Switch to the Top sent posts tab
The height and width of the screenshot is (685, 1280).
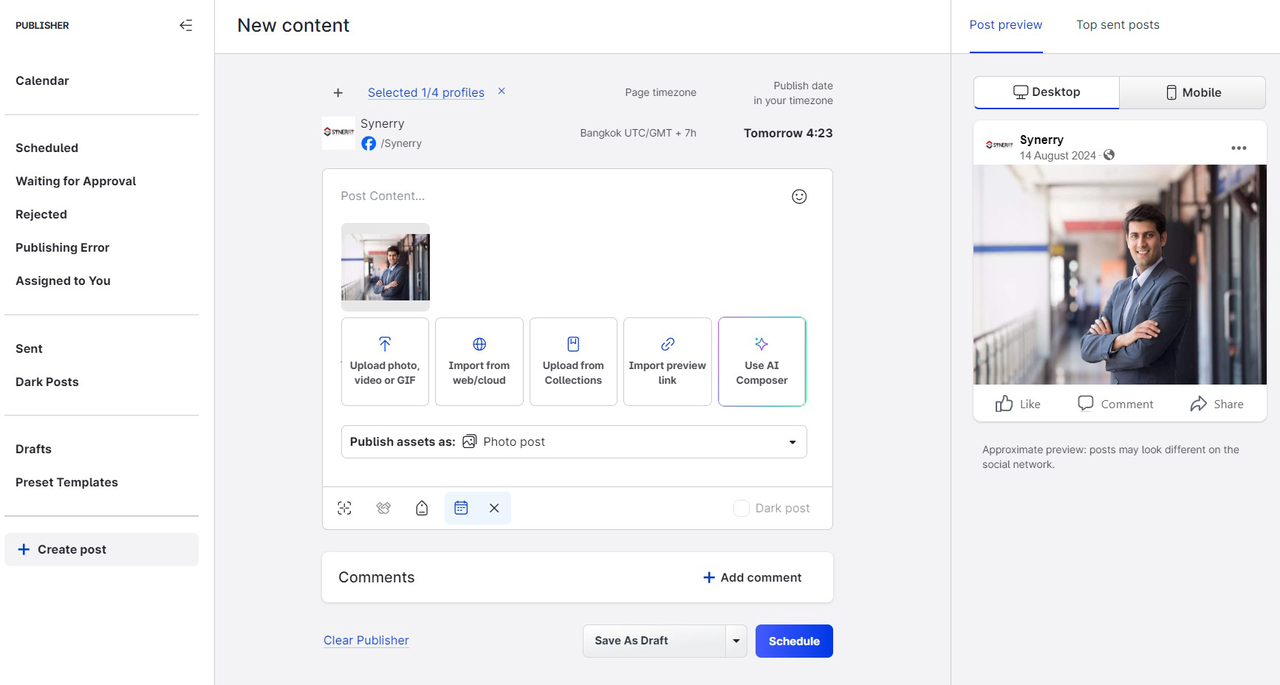(1117, 25)
